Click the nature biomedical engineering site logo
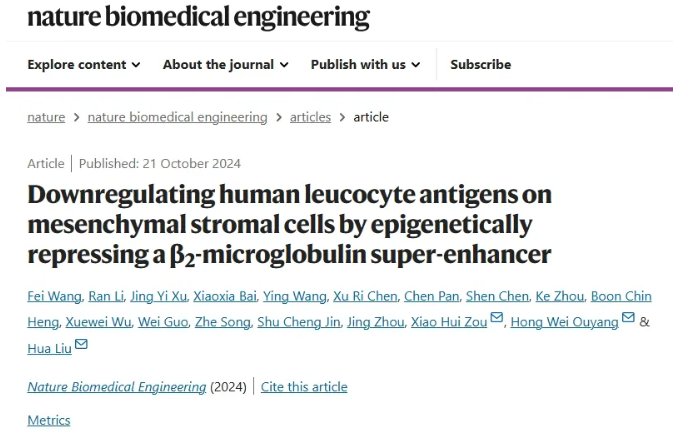The height and width of the screenshot is (435, 693). pos(198,17)
